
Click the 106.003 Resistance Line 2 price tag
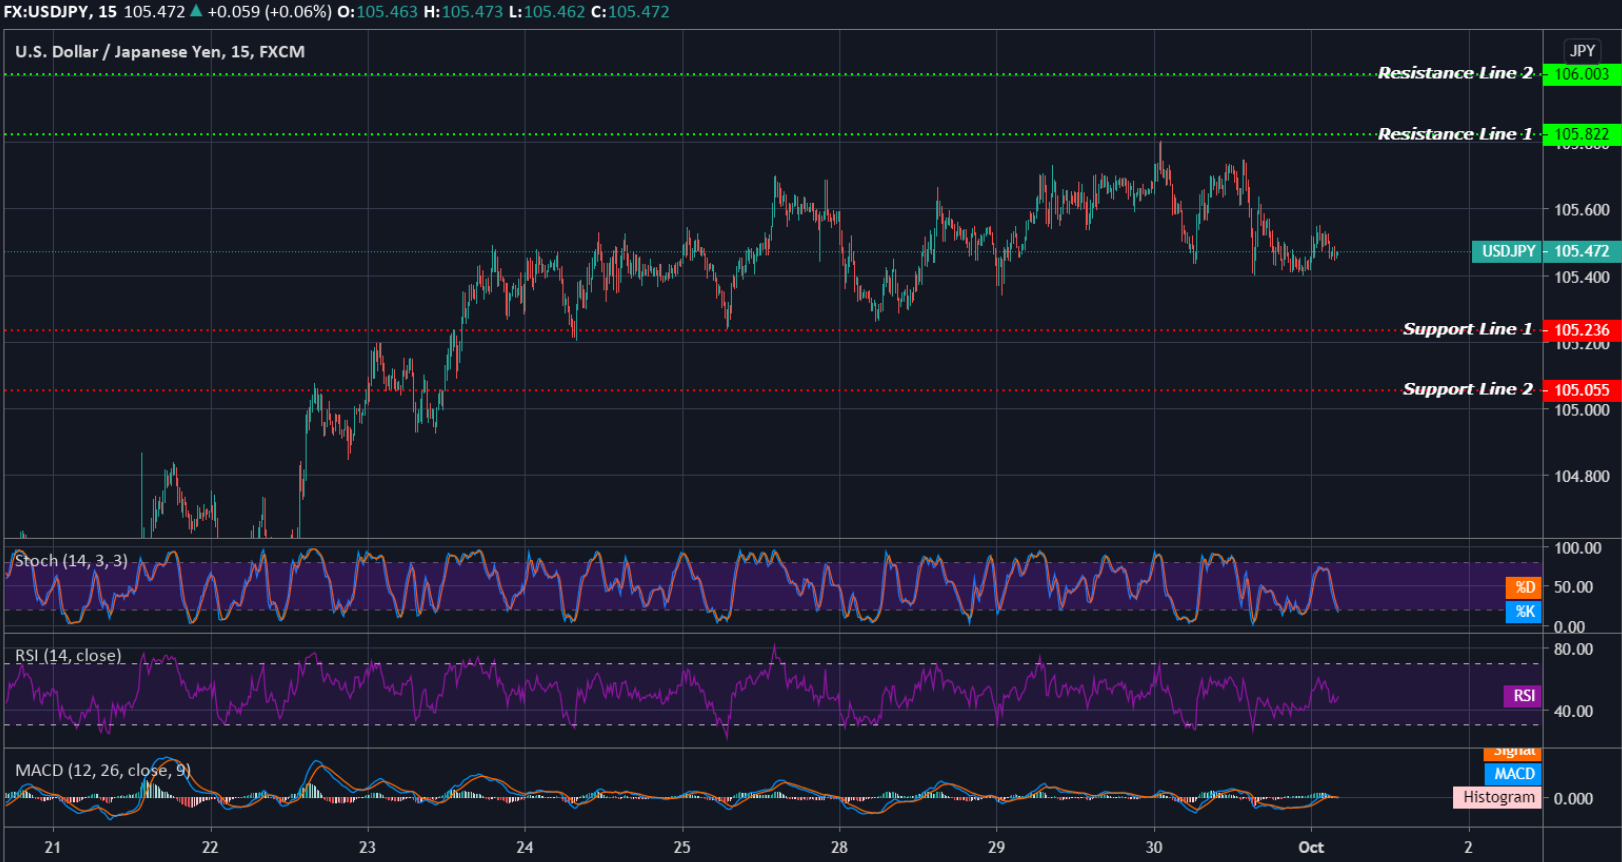(1582, 74)
